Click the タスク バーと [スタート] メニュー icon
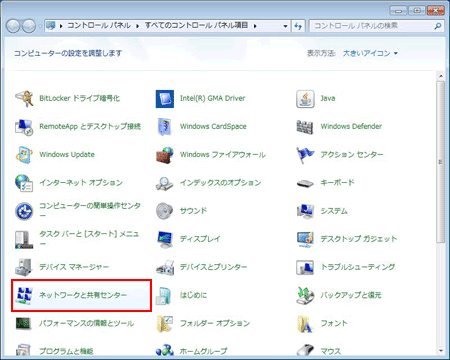This screenshot has height=360, width=450. (24, 239)
